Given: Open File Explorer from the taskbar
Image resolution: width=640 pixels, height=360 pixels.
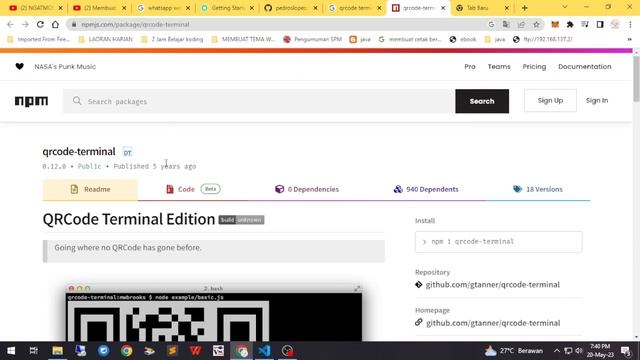Looking at the screenshot, I should 57,351.
